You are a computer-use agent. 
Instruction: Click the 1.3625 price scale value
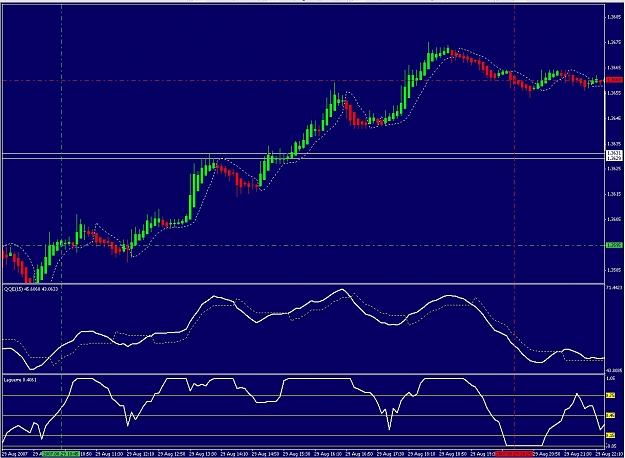click(x=614, y=169)
